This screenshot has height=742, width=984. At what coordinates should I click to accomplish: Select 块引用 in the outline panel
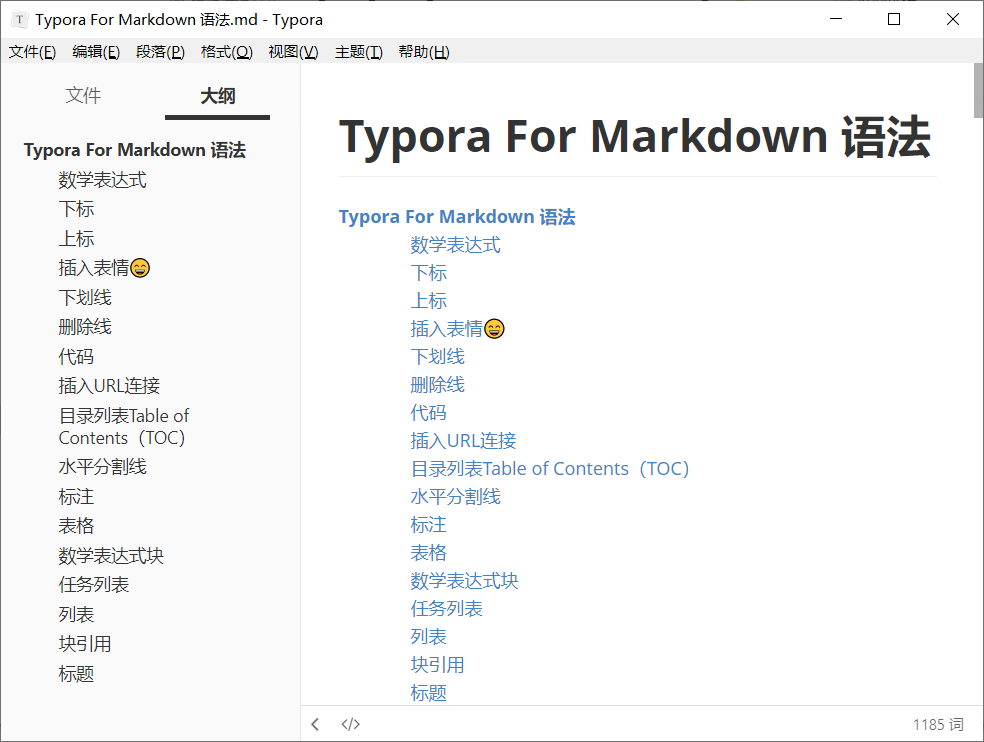coord(85,644)
